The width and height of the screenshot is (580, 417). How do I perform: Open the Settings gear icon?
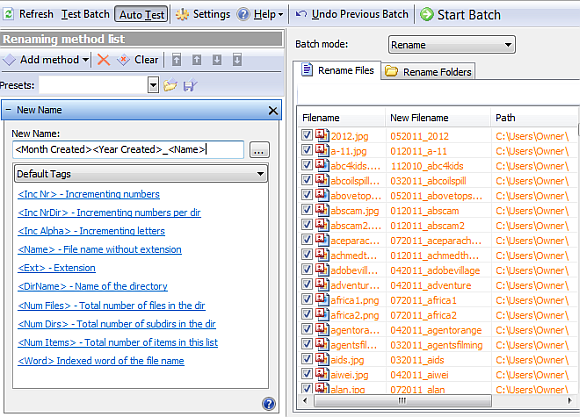coord(182,14)
